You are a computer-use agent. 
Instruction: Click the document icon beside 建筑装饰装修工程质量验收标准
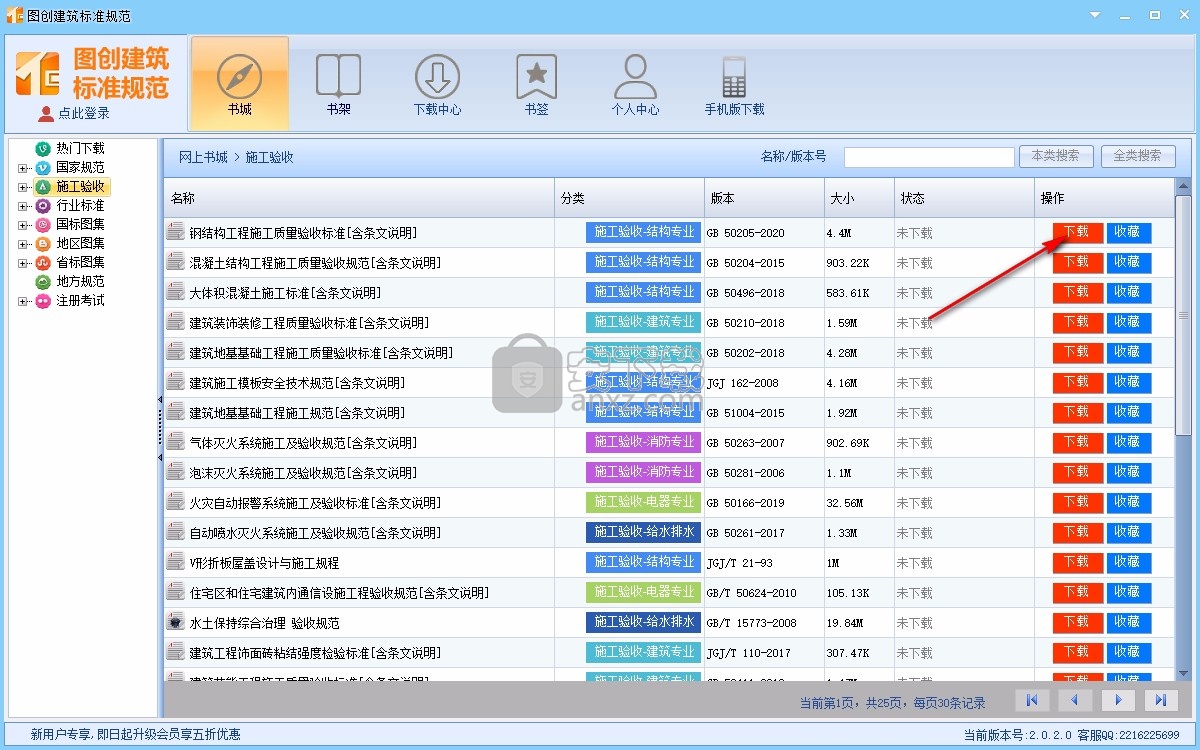176,322
